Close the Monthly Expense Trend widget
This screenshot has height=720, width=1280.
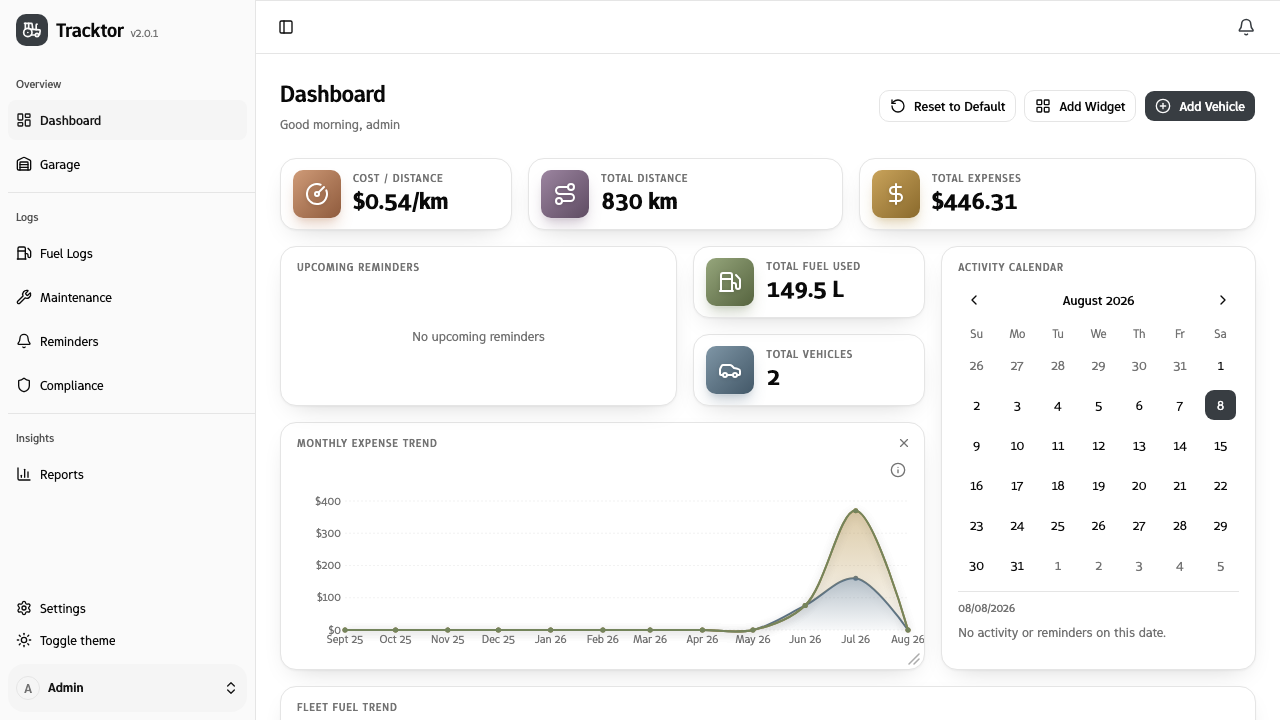click(904, 443)
